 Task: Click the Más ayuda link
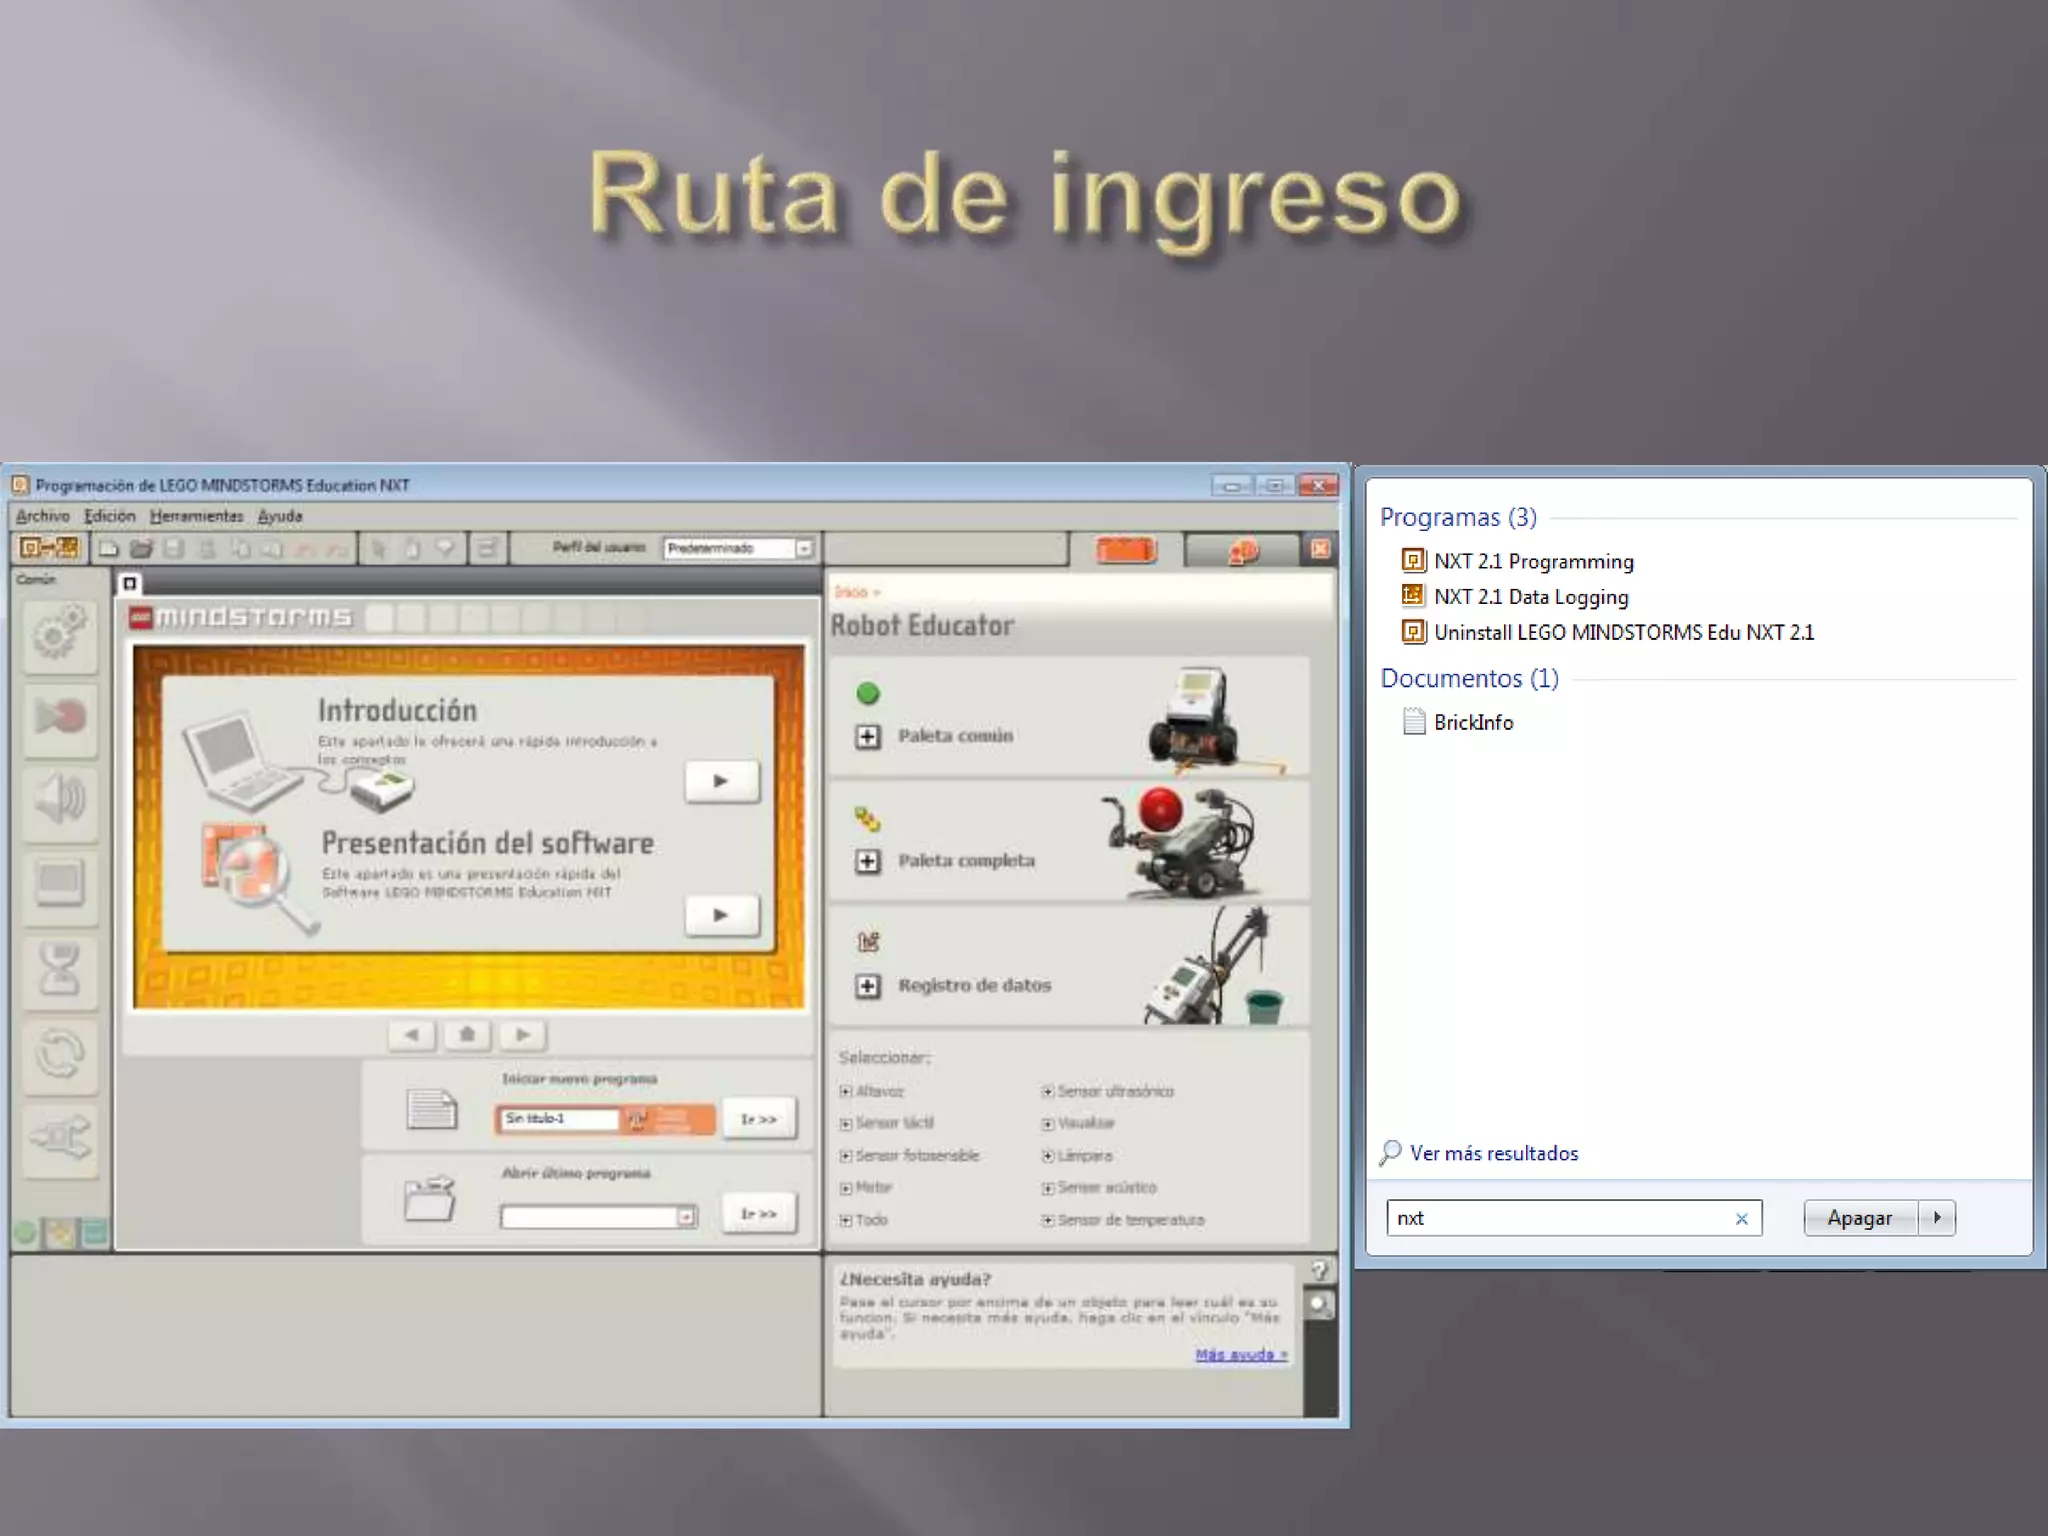pyautogui.click(x=1240, y=1354)
